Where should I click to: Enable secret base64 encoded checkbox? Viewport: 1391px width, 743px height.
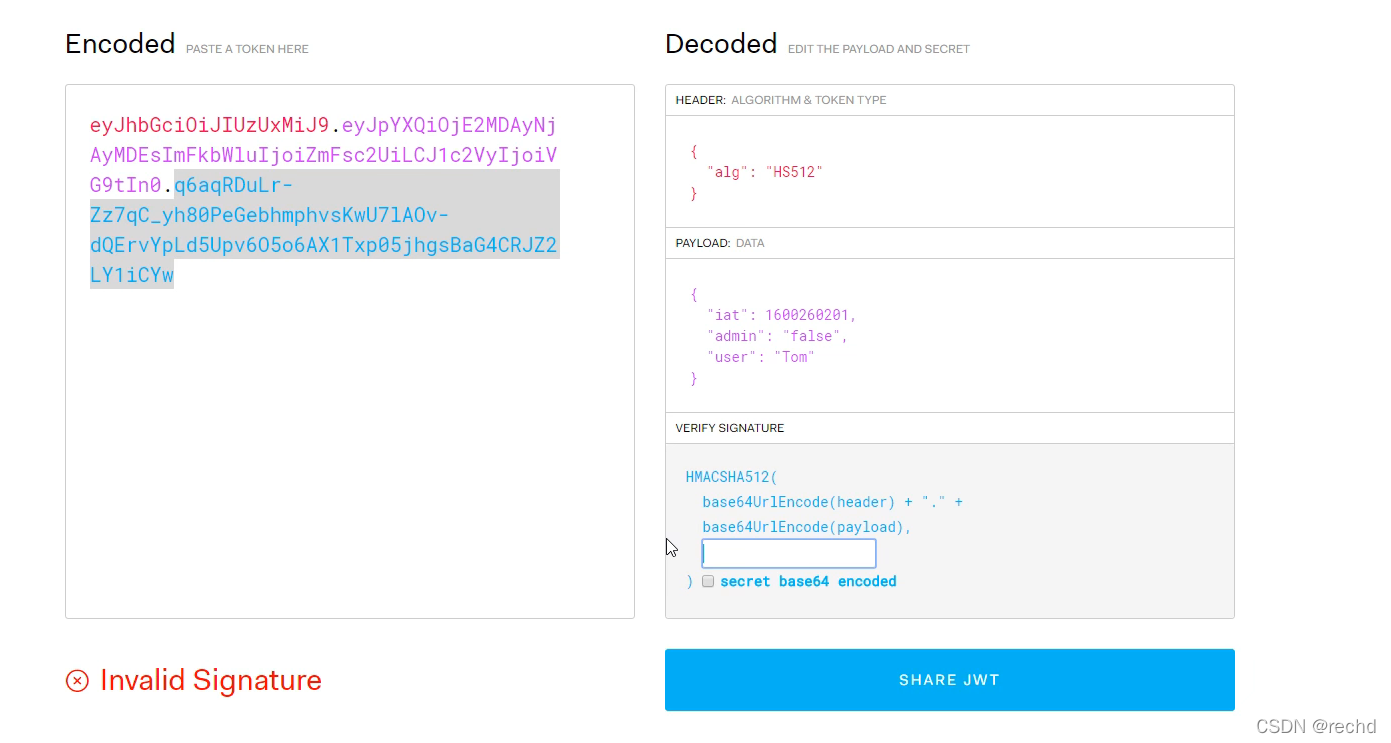[x=708, y=581]
